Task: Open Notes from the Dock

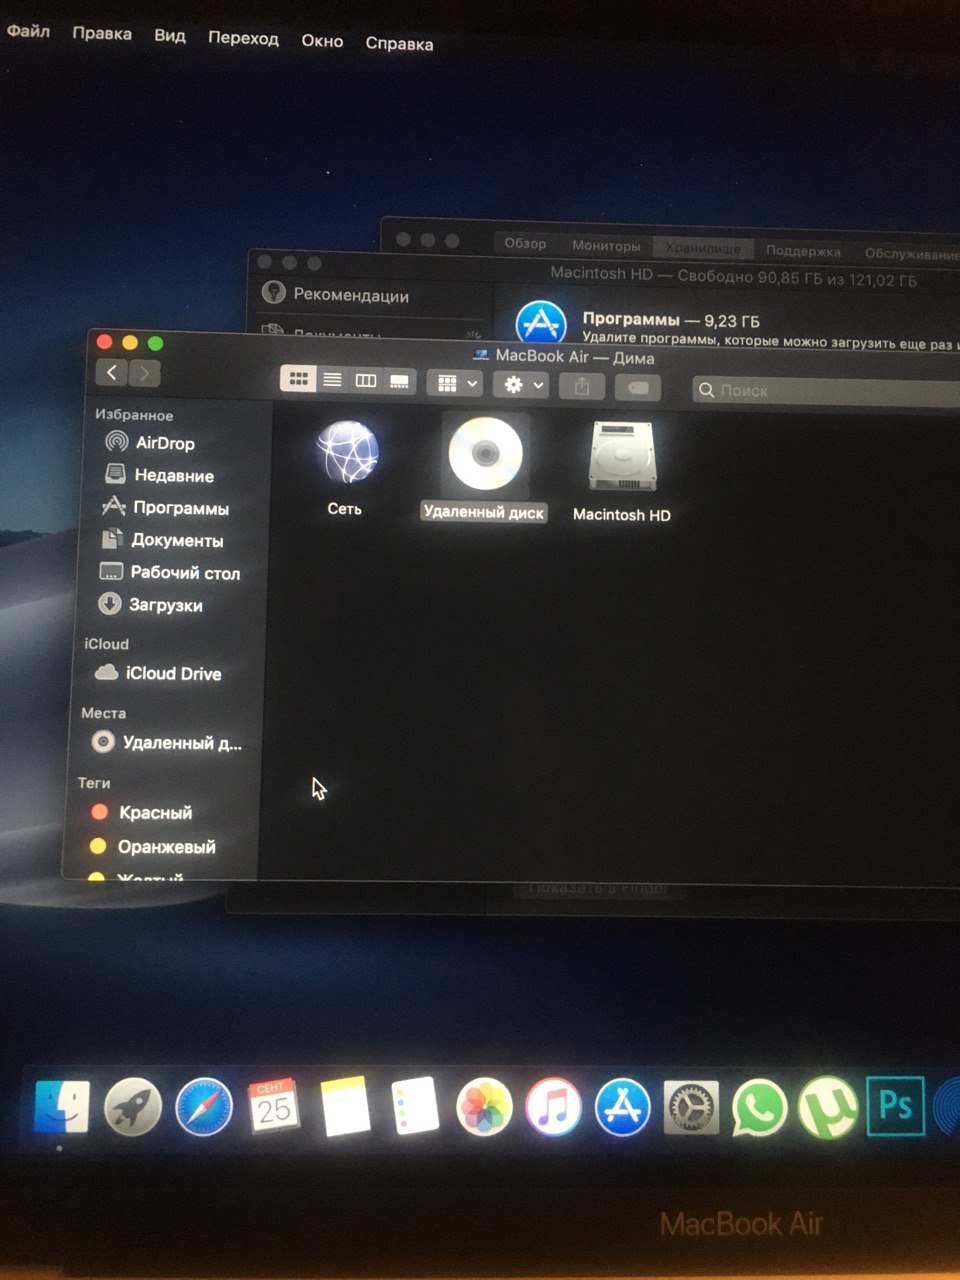Action: point(345,1107)
